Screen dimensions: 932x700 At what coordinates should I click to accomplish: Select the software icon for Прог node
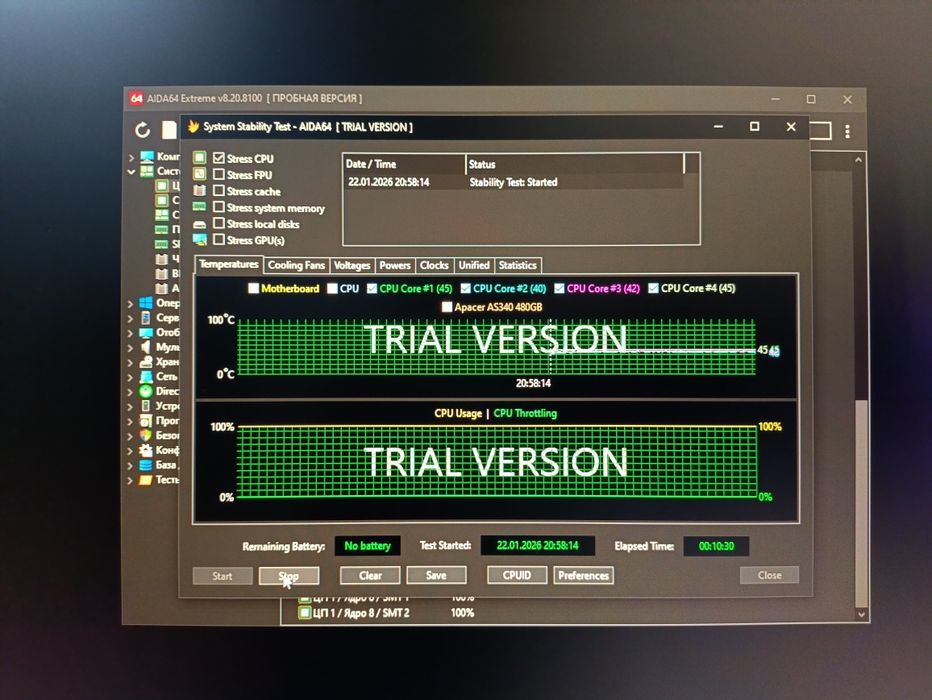coord(146,421)
